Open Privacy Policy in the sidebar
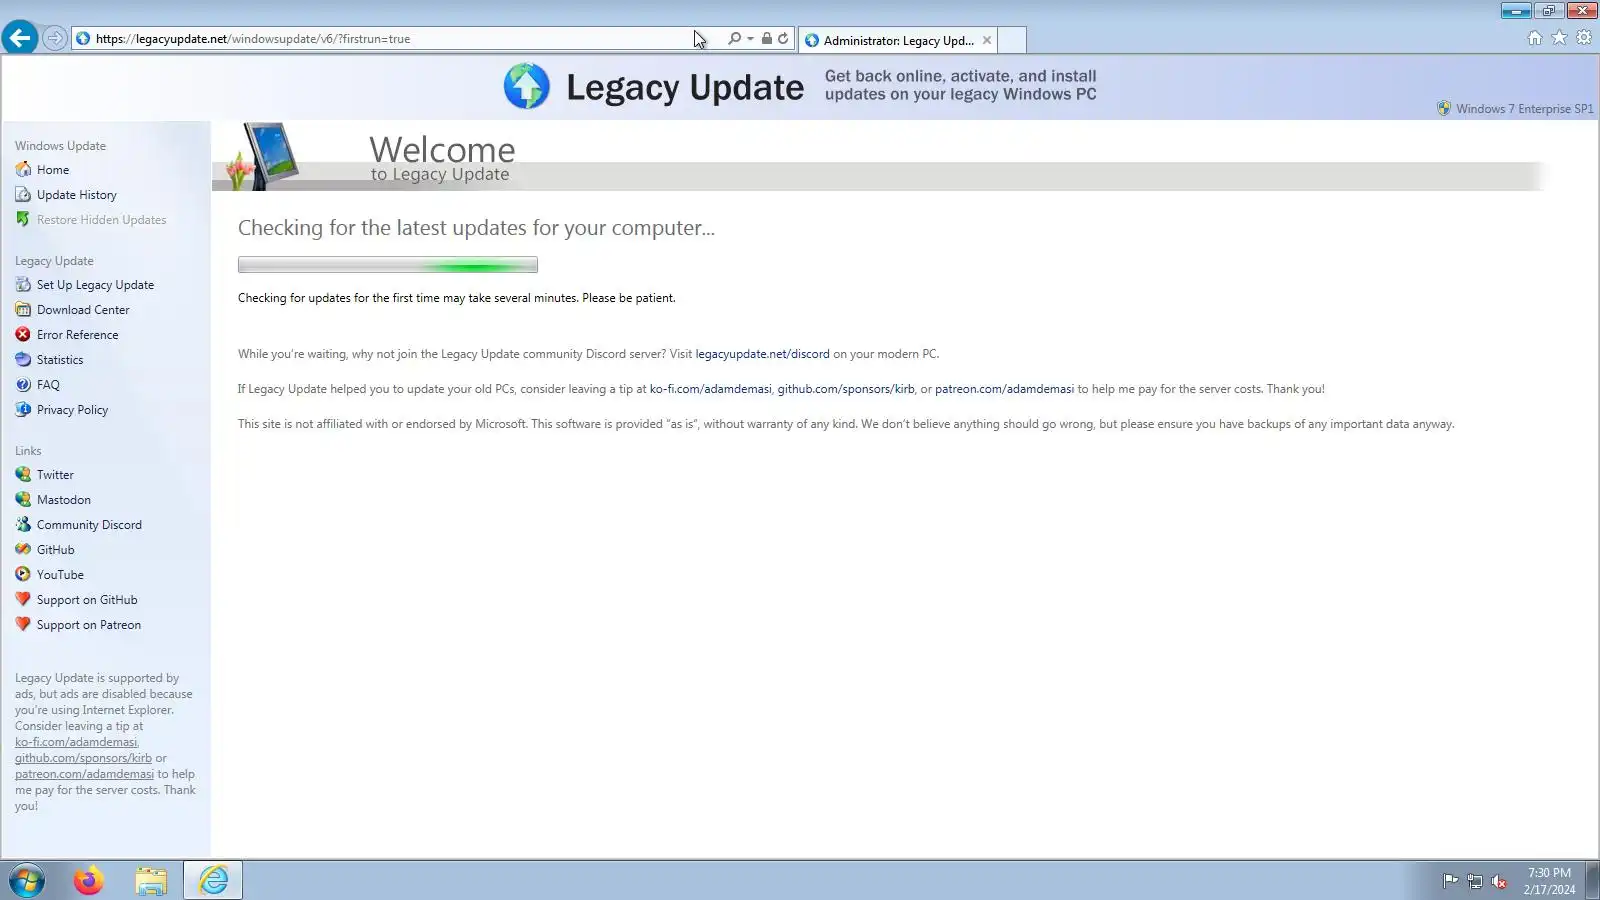 (x=72, y=409)
